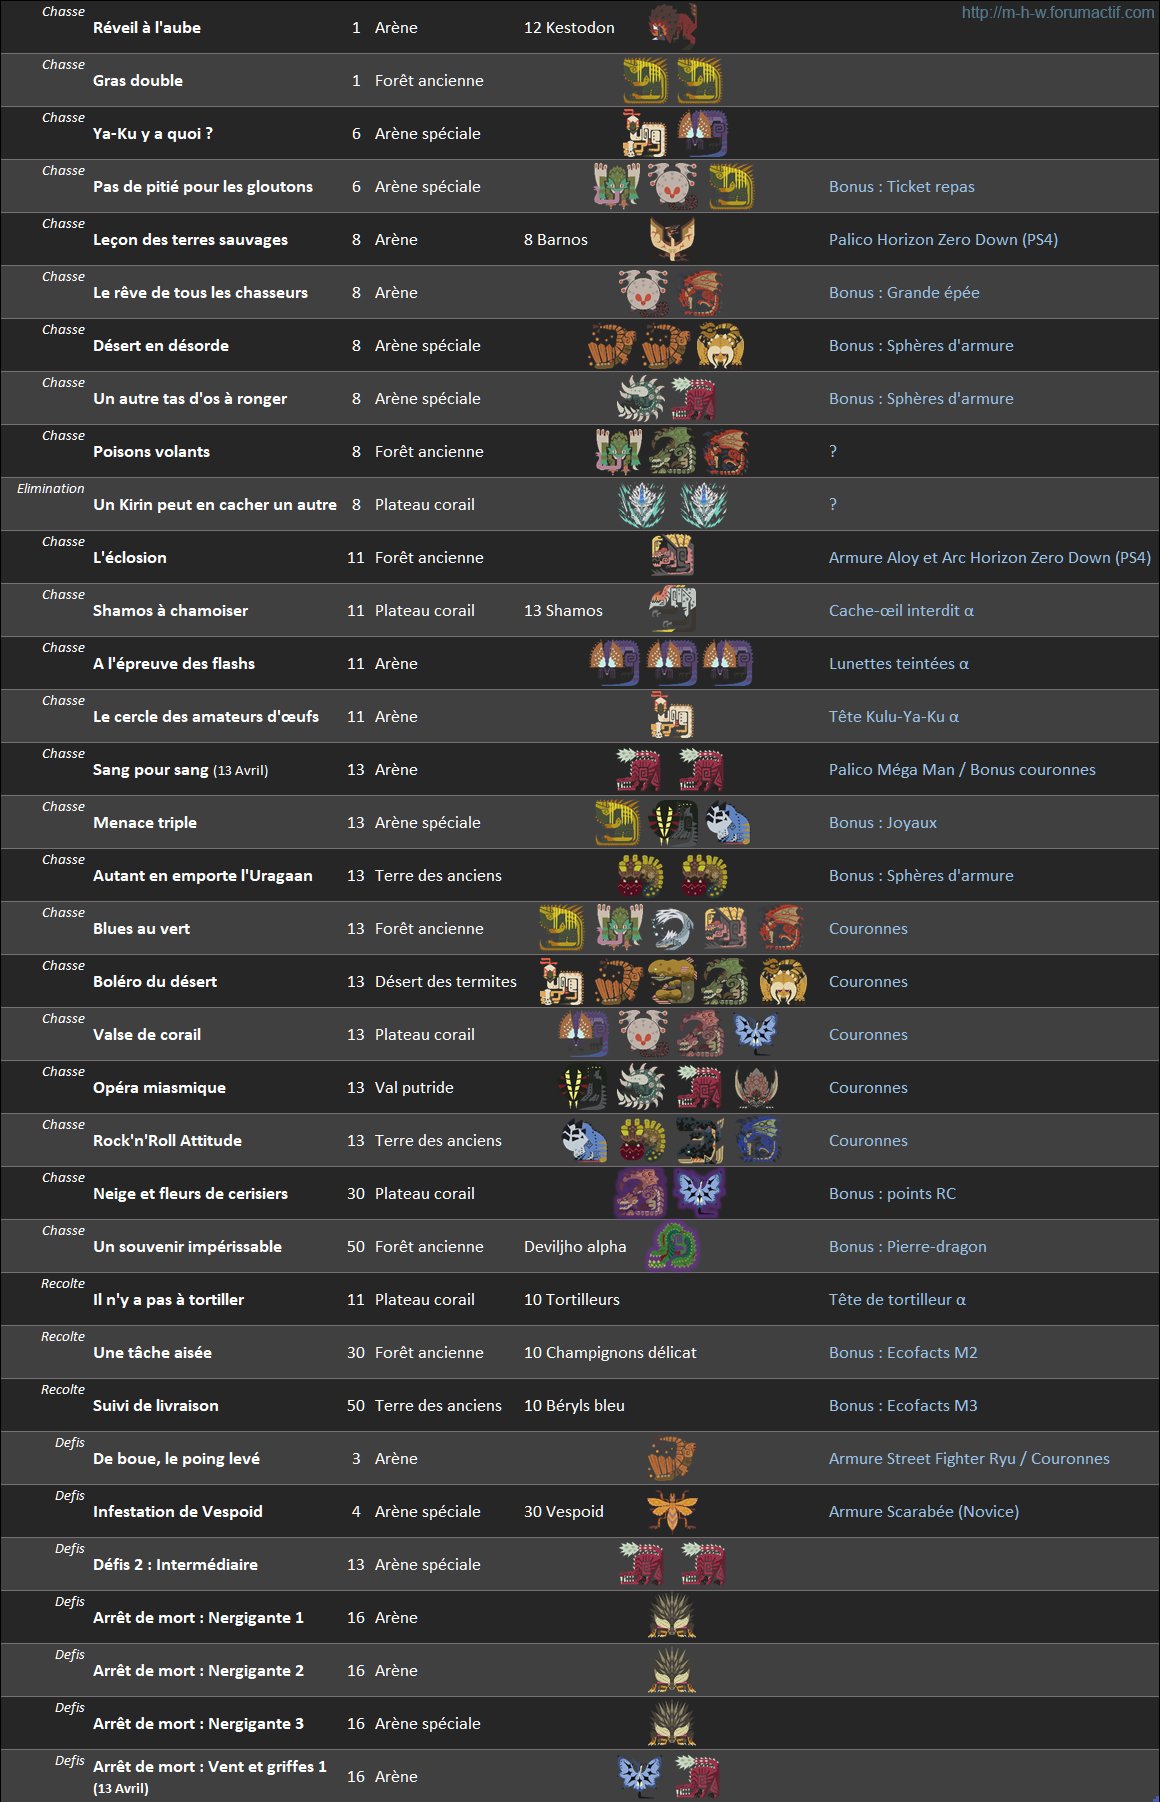Screen dimensions: 1160x1802
Task: Click the first Kirin icon in Un Kirin peut en cacher un autre row
Action: 642,504
